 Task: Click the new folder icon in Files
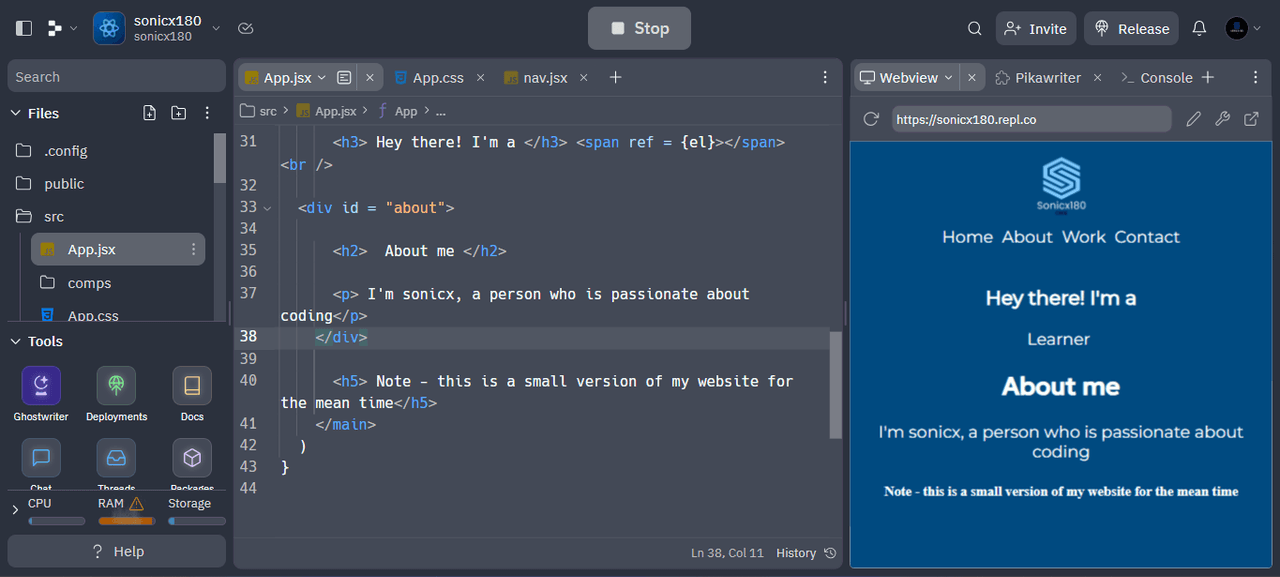[x=178, y=113]
